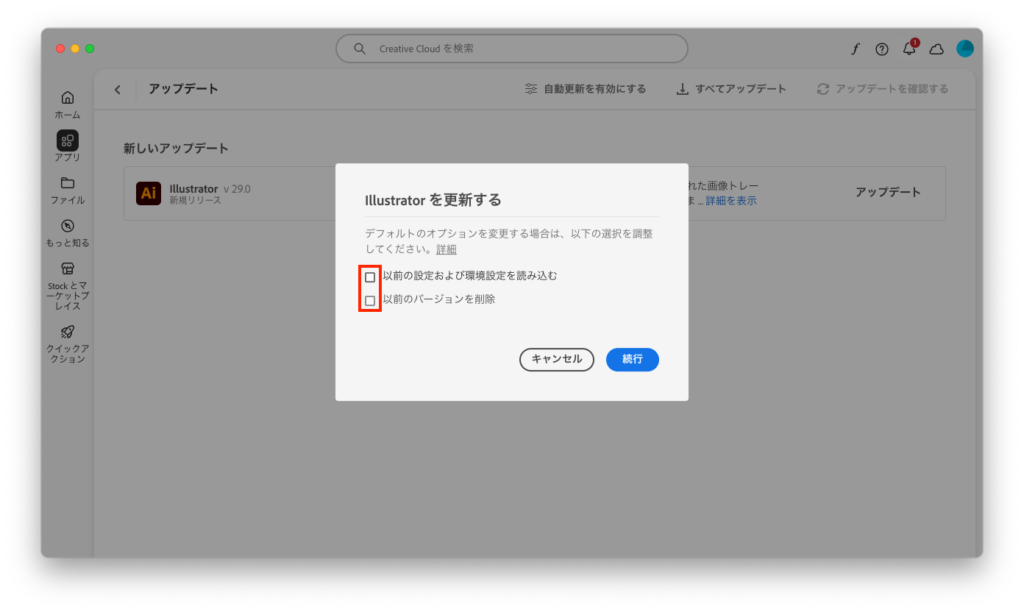Image resolution: width=1024 pixels, height=612 pixels.
Task: Click the help question mark icon
Action: click(881, 49)
